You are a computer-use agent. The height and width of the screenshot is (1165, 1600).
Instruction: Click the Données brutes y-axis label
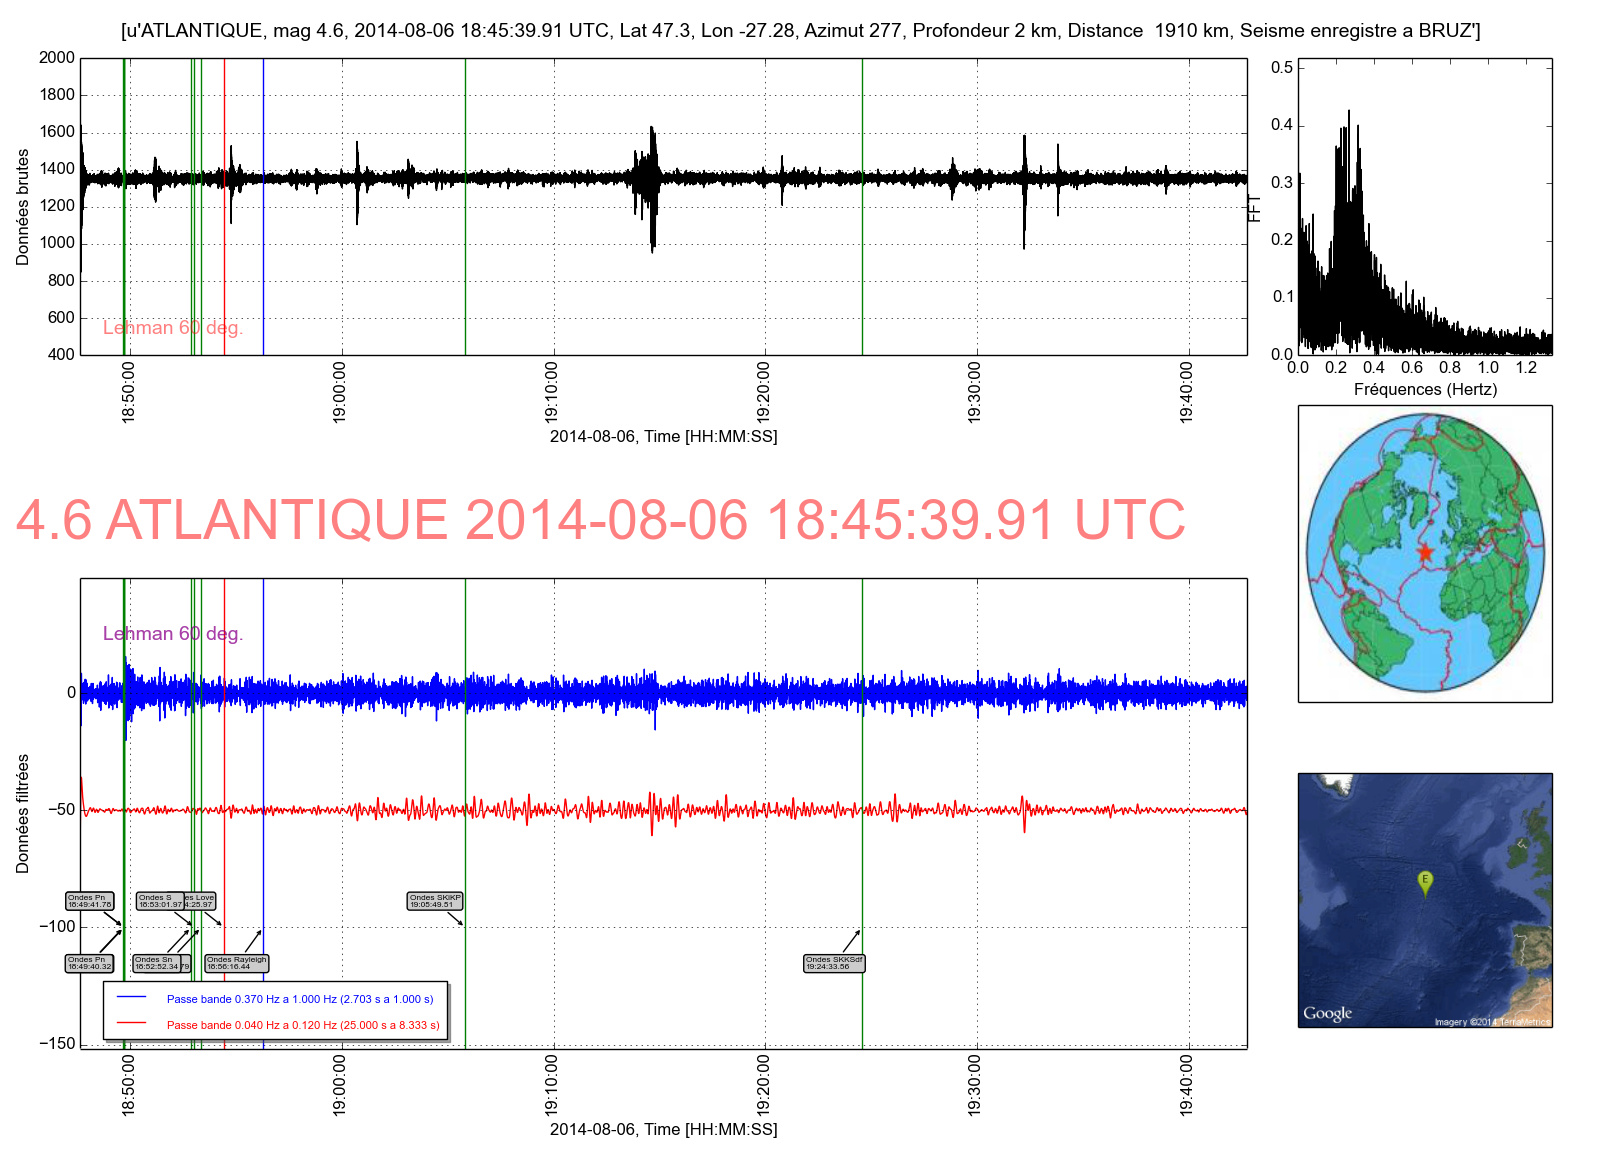point(23,207)
